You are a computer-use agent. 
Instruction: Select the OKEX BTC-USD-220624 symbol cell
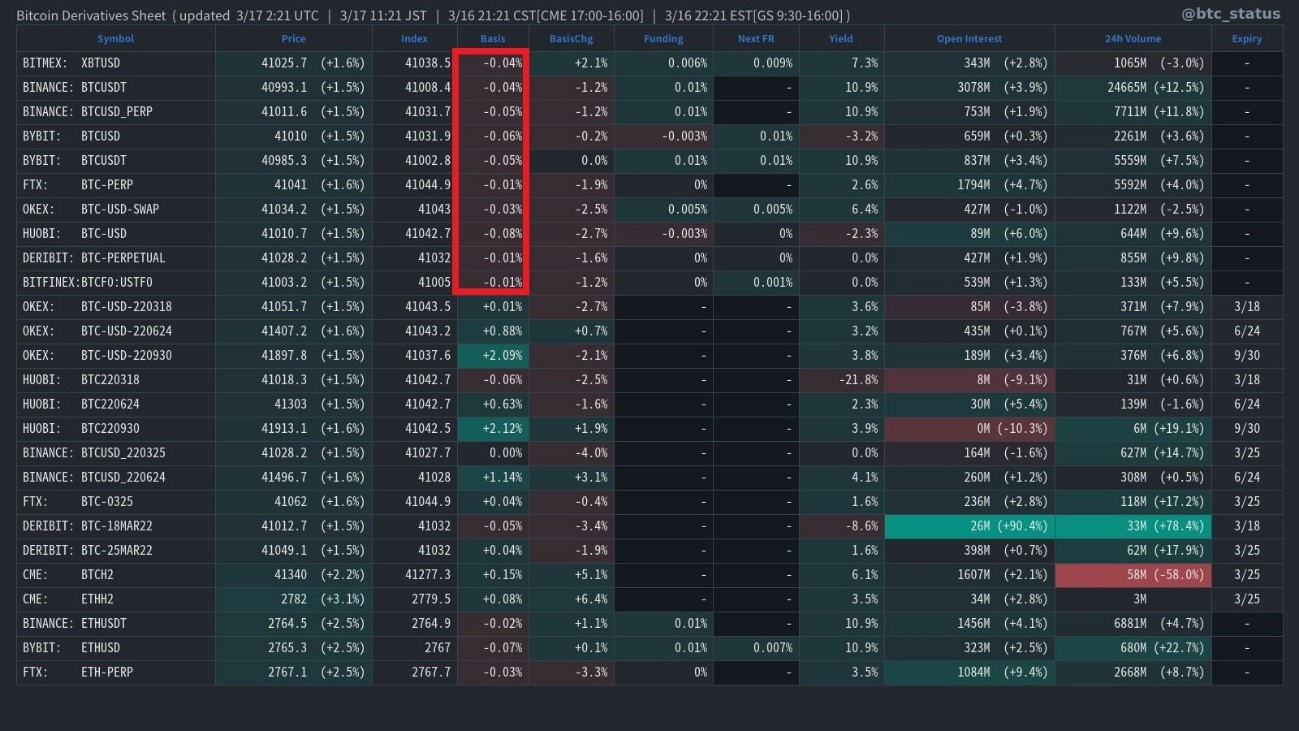(116, 331)
